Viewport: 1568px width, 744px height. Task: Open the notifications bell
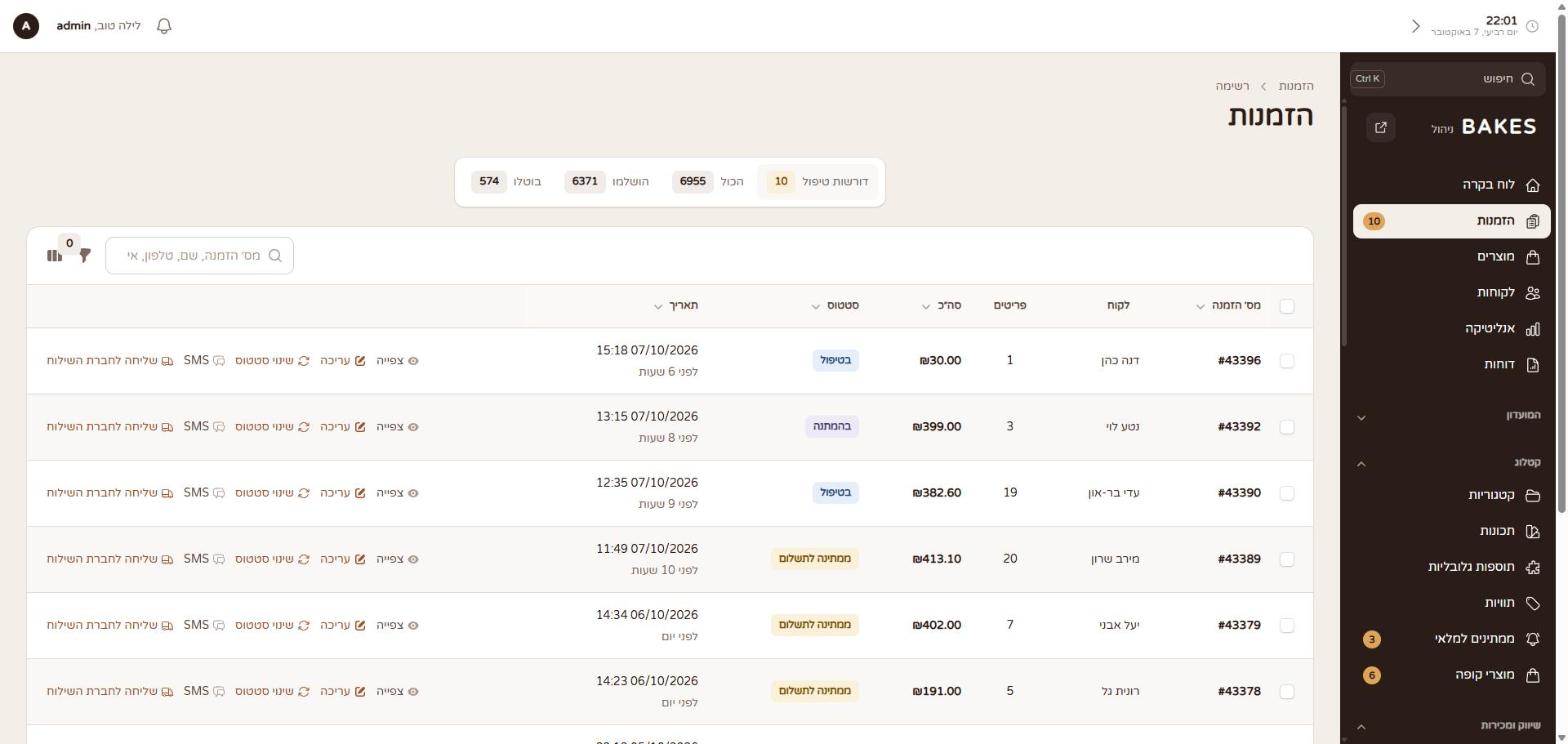[x=165, y=26]
